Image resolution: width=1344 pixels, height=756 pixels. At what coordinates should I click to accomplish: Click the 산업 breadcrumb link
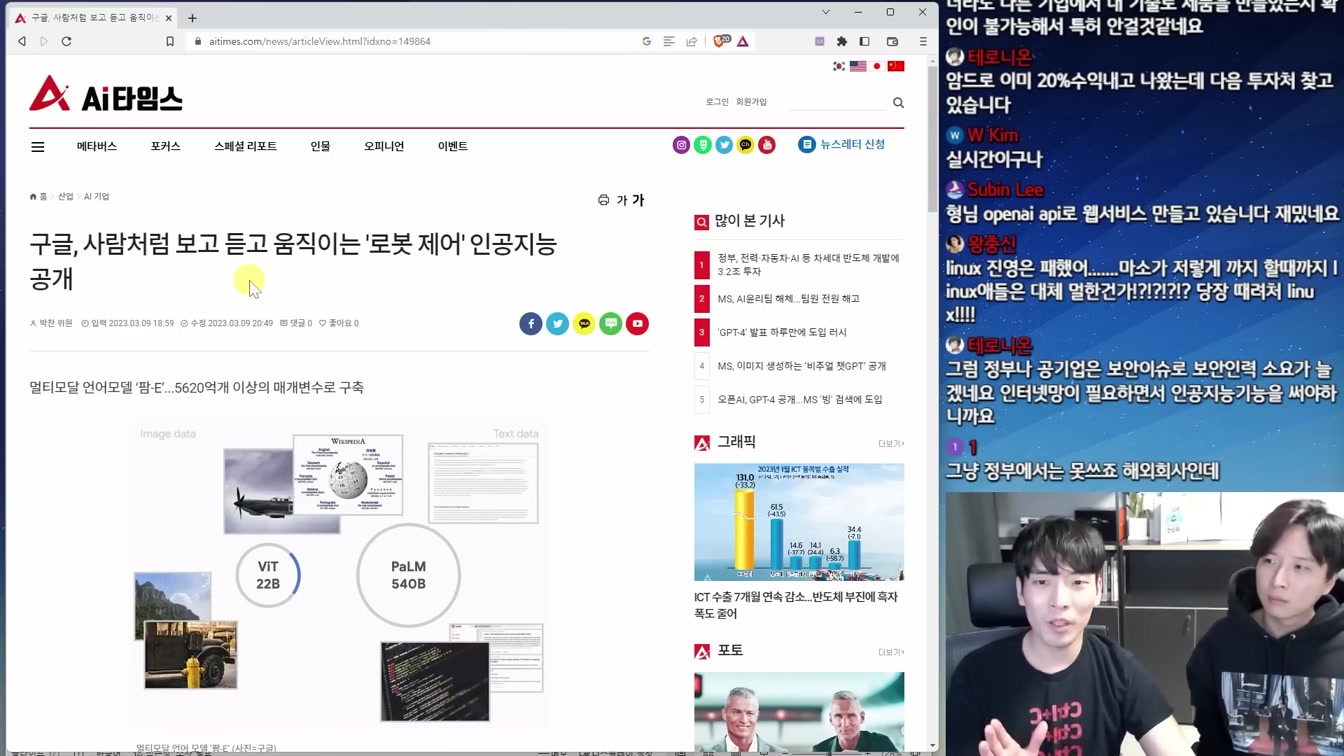coord(65,197)
